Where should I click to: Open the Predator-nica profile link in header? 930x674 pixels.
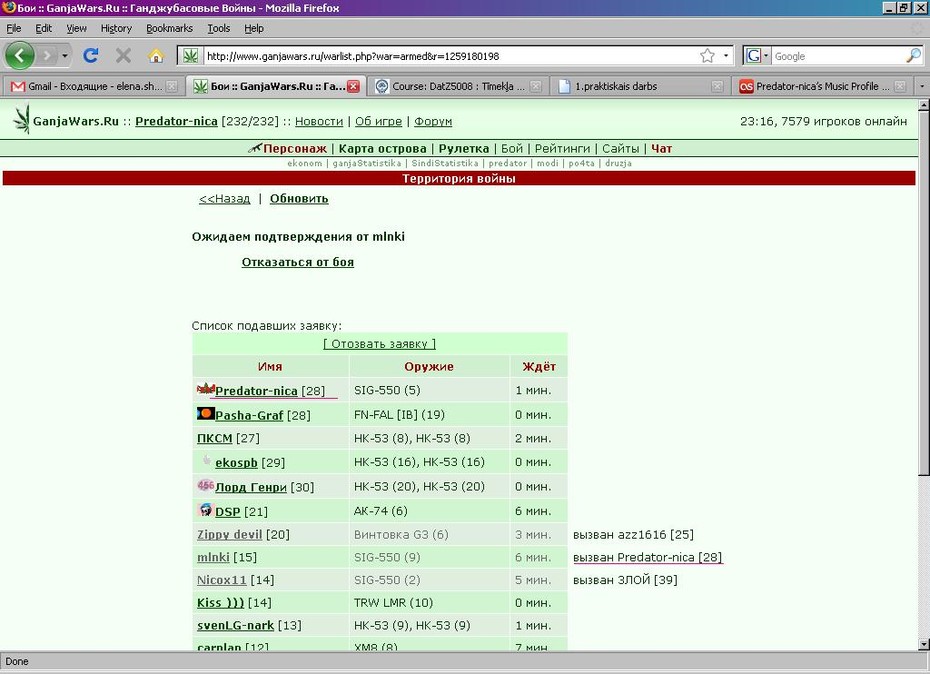tap(176, 121)
